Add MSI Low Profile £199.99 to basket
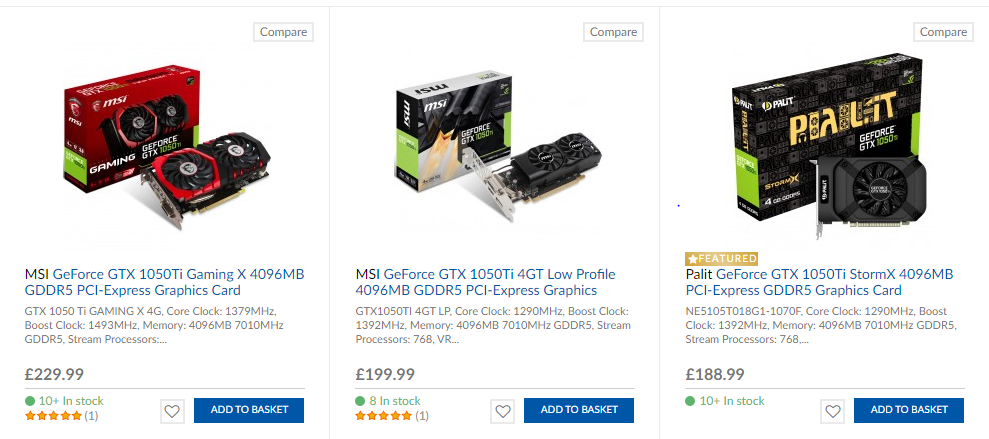989x439 pixels. (x=580, y=410)
